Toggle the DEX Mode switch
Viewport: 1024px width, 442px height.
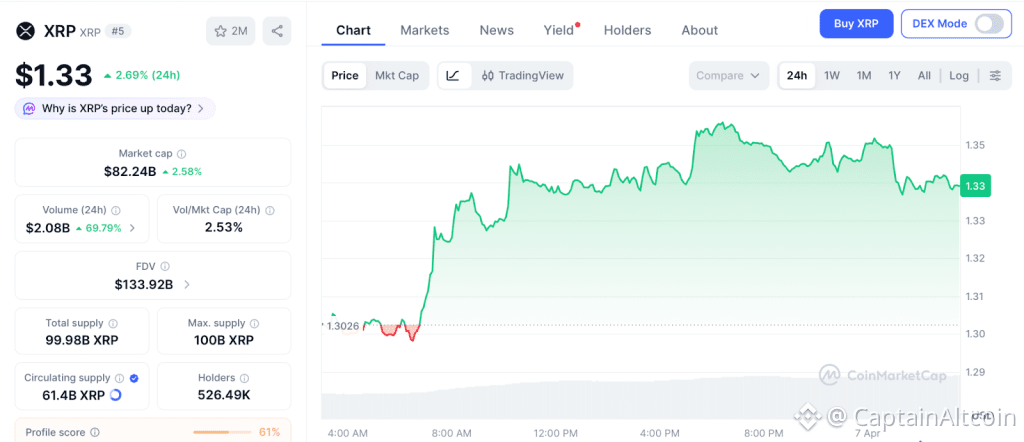pos(988,23)
